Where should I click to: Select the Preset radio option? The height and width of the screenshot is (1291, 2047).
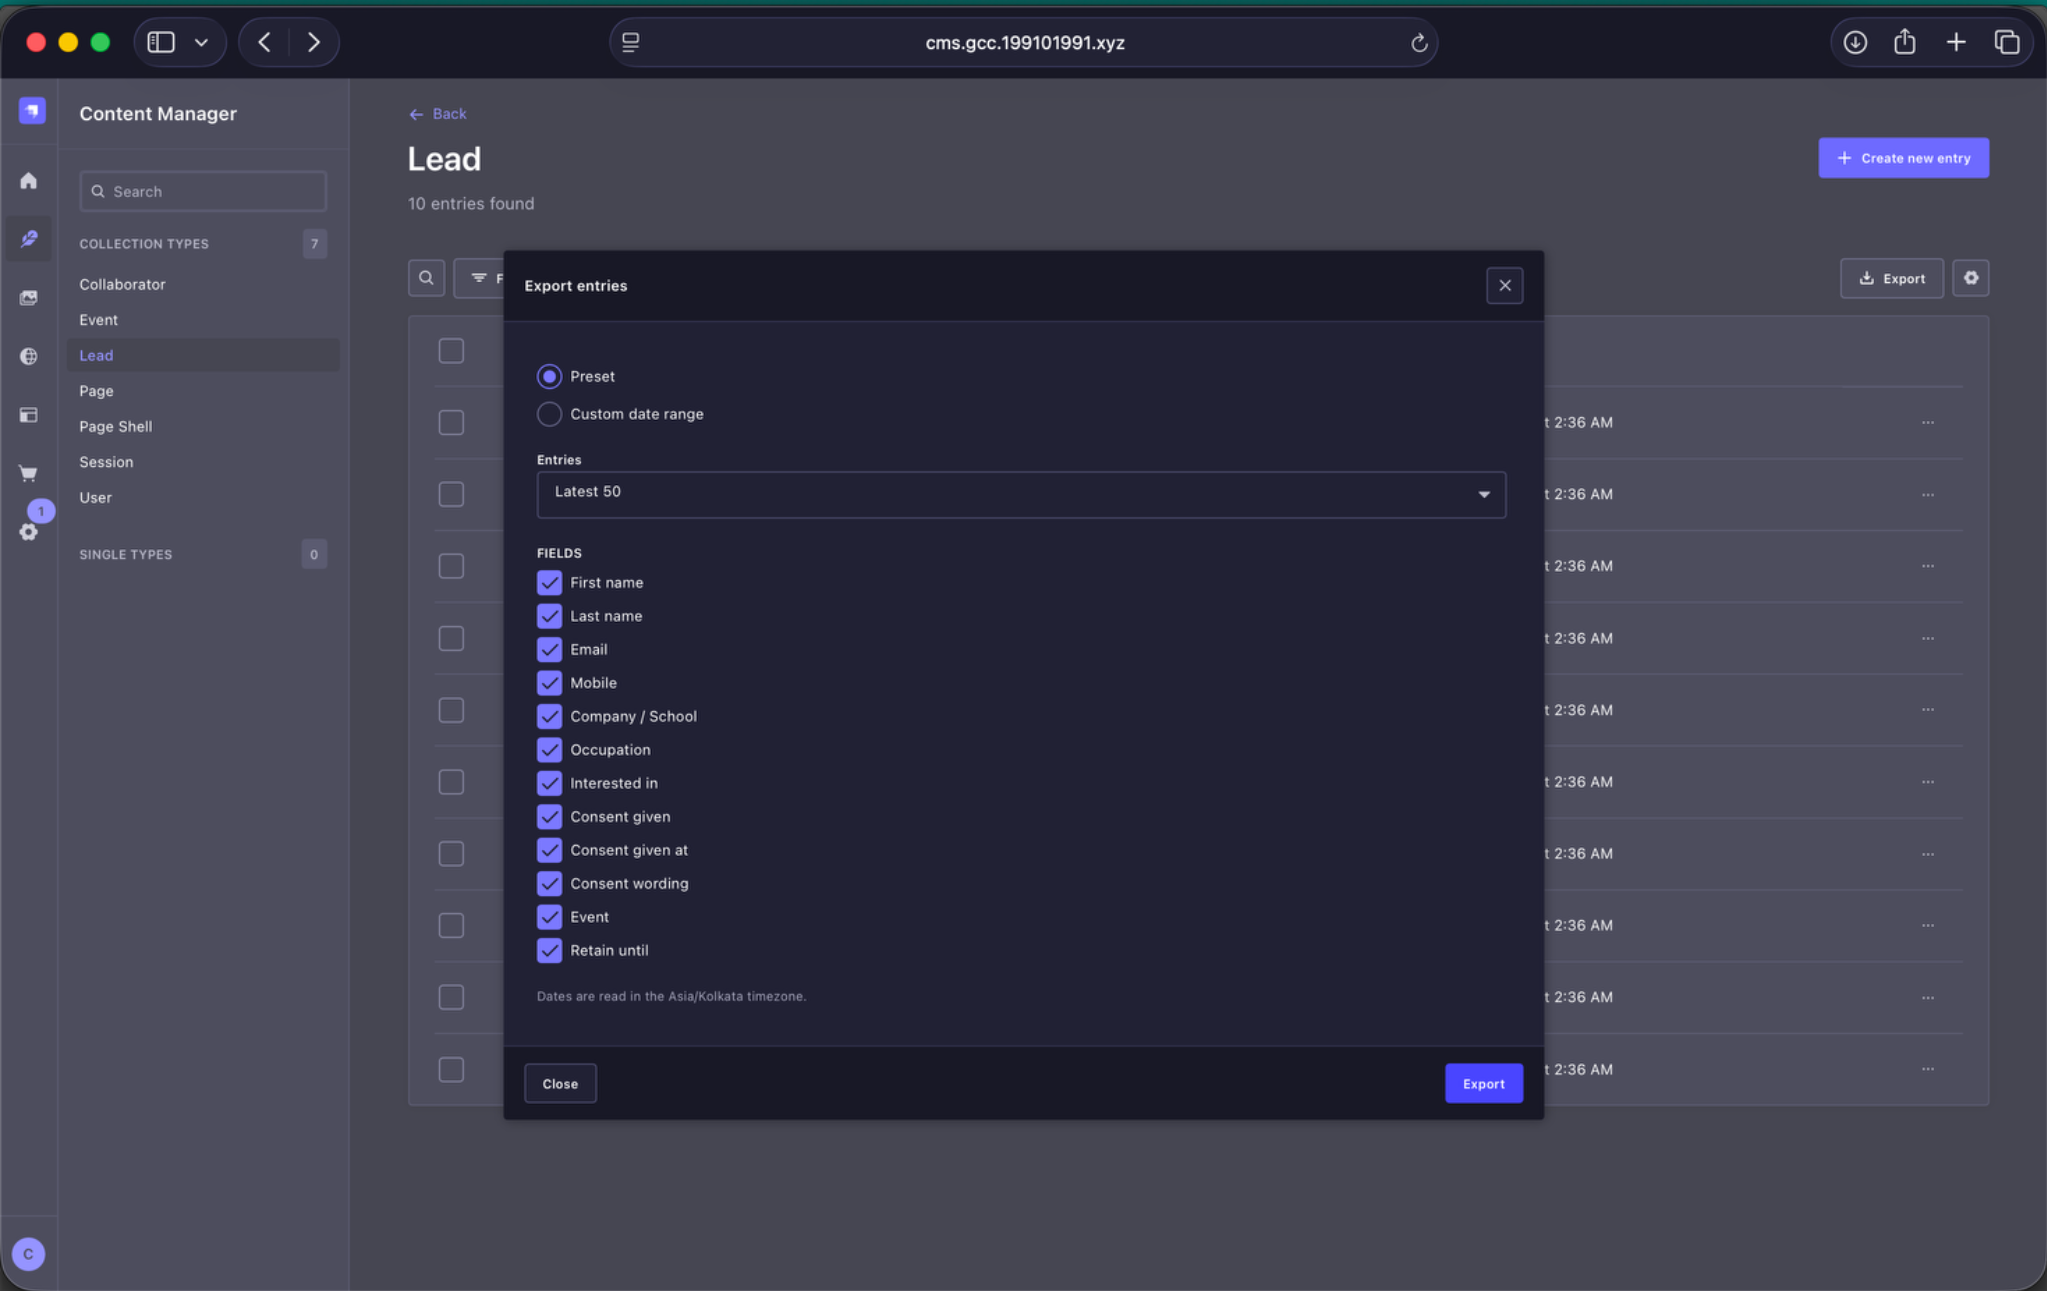point(549,376)
